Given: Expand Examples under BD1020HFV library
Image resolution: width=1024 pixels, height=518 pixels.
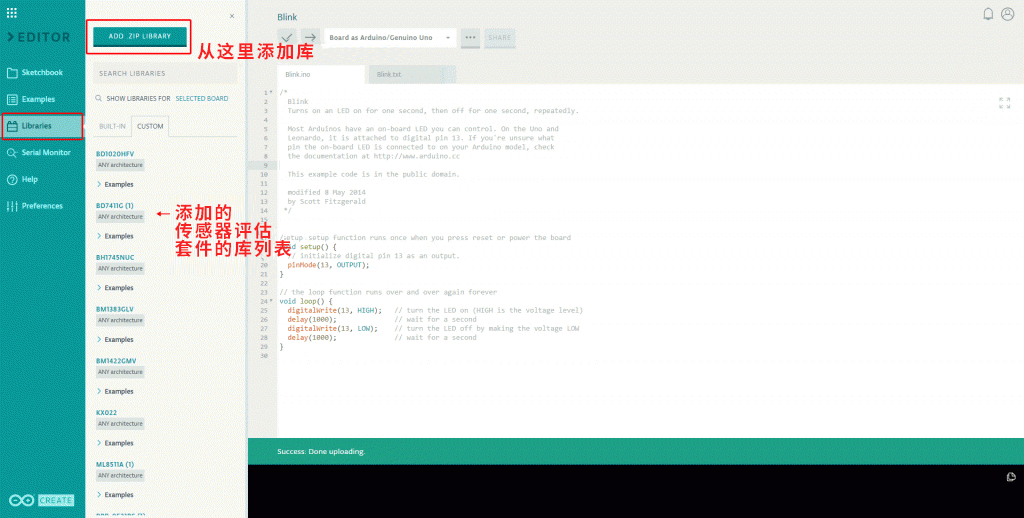Looking at the screenshot, I should pos(115,185).
